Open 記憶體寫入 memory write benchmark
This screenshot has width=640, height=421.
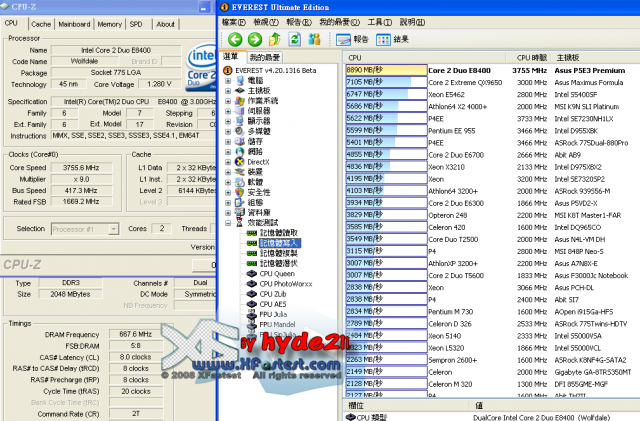pyautogui.click(x=280, y=243)
